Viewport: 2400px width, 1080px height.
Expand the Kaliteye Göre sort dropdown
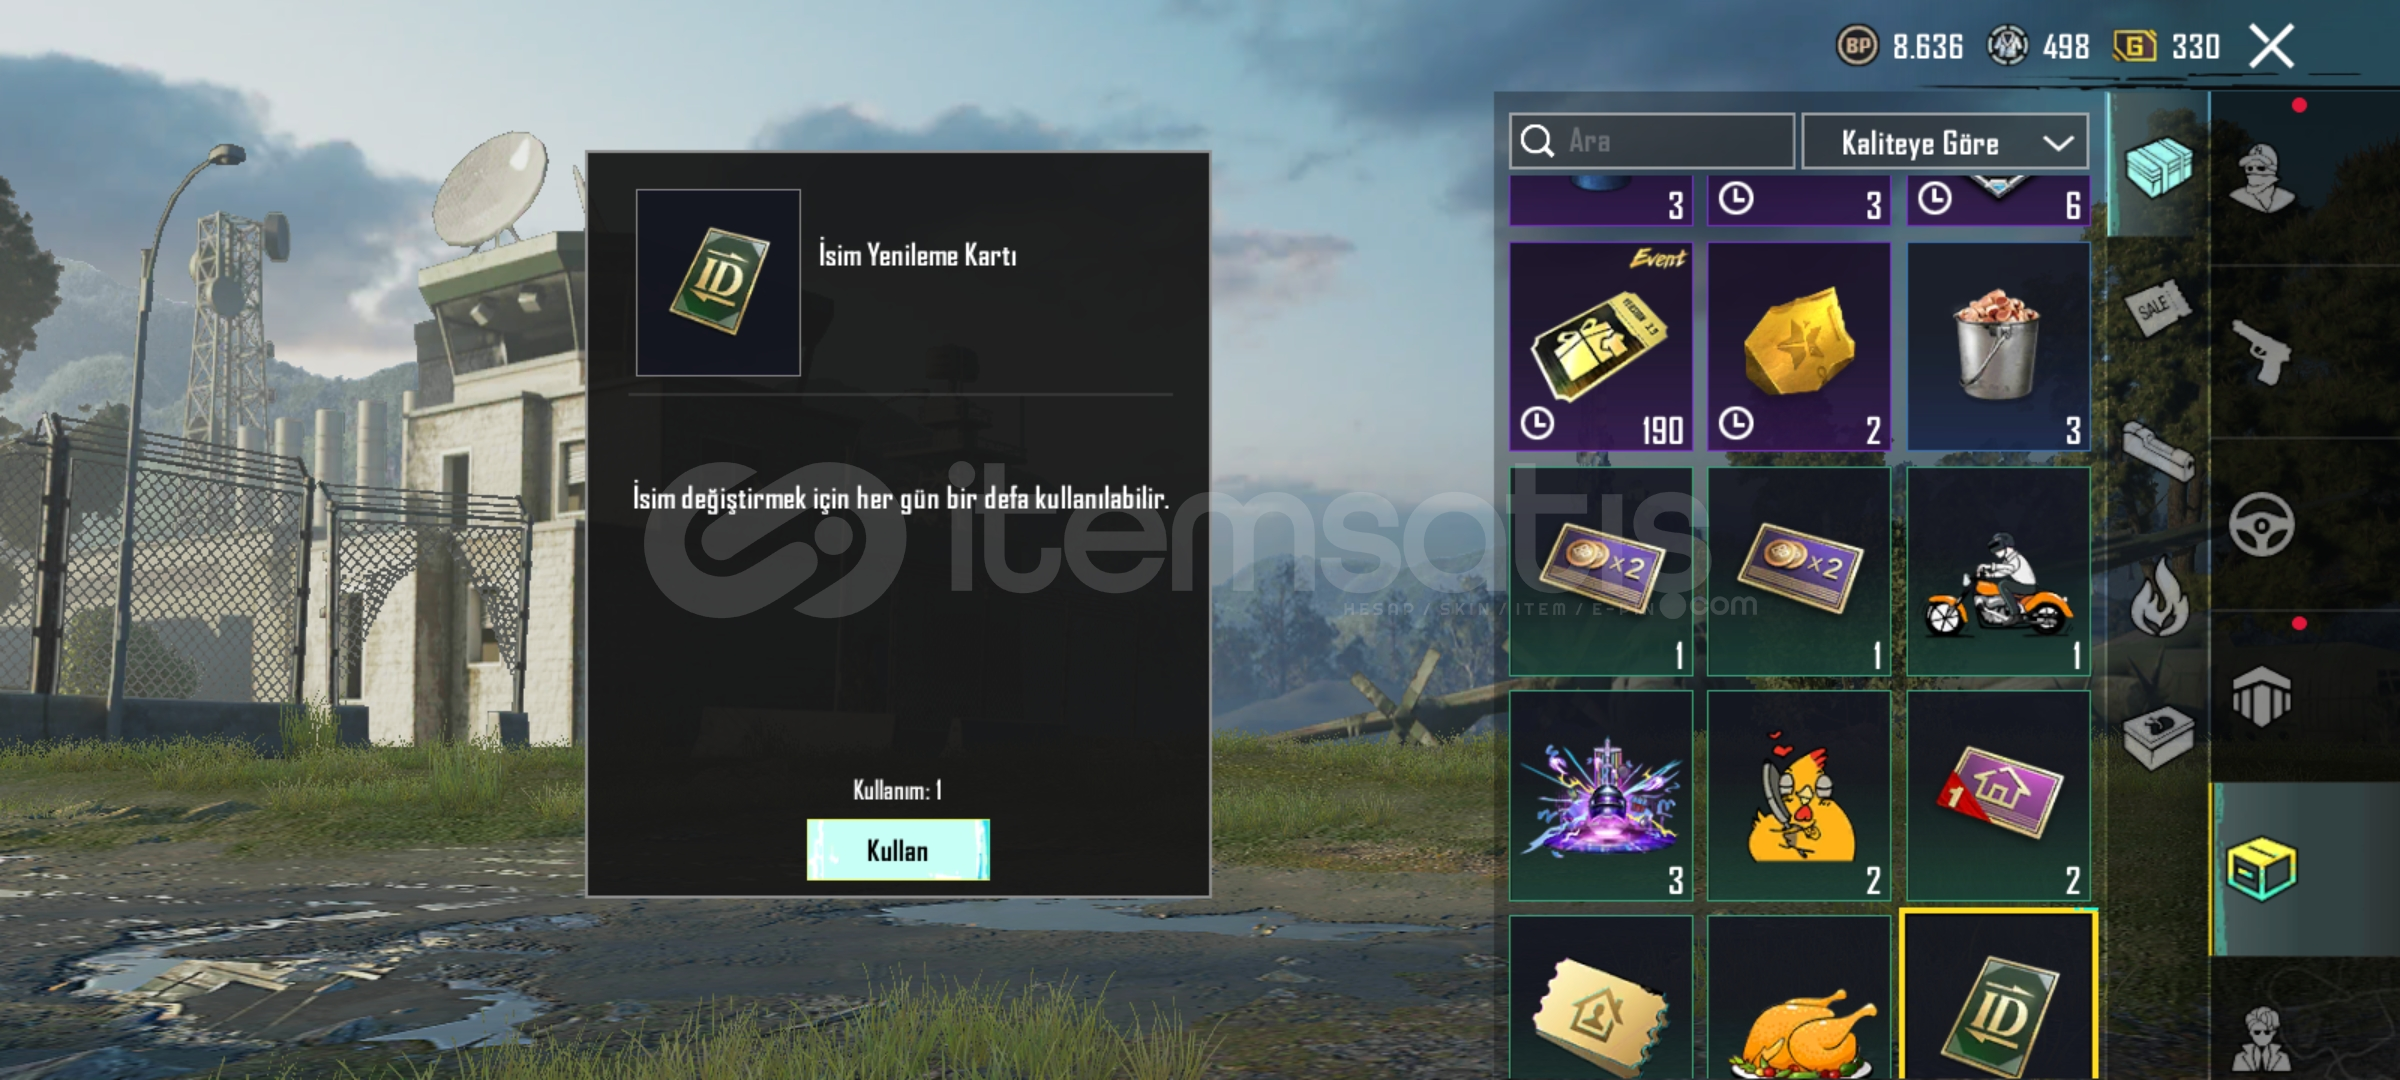coord(1945,142)
